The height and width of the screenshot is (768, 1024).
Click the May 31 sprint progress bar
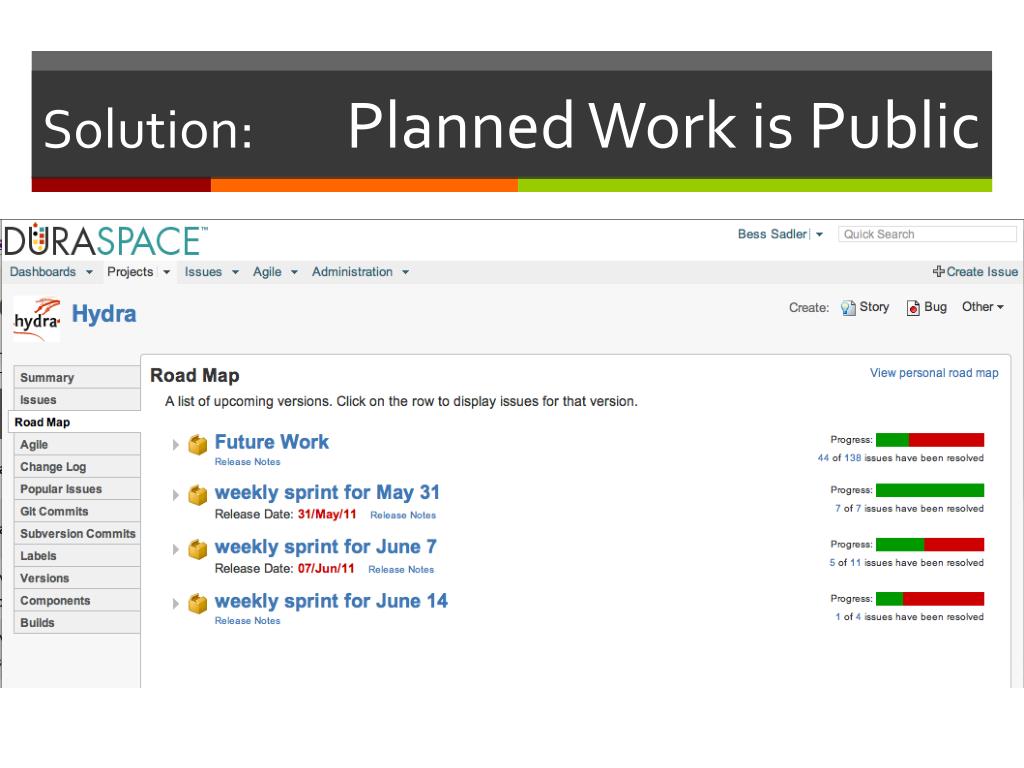pyautogui.click(x=930, y=490)
